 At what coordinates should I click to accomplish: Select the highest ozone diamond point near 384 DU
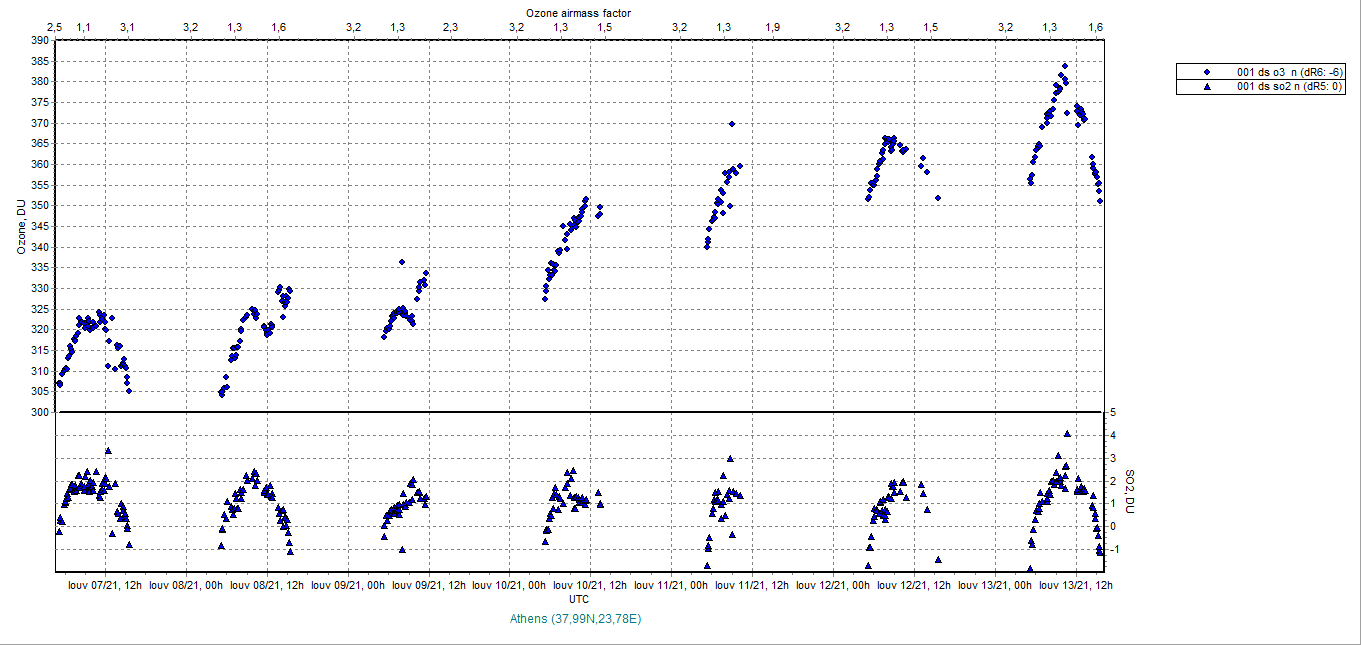click(x=1065, y=66)
